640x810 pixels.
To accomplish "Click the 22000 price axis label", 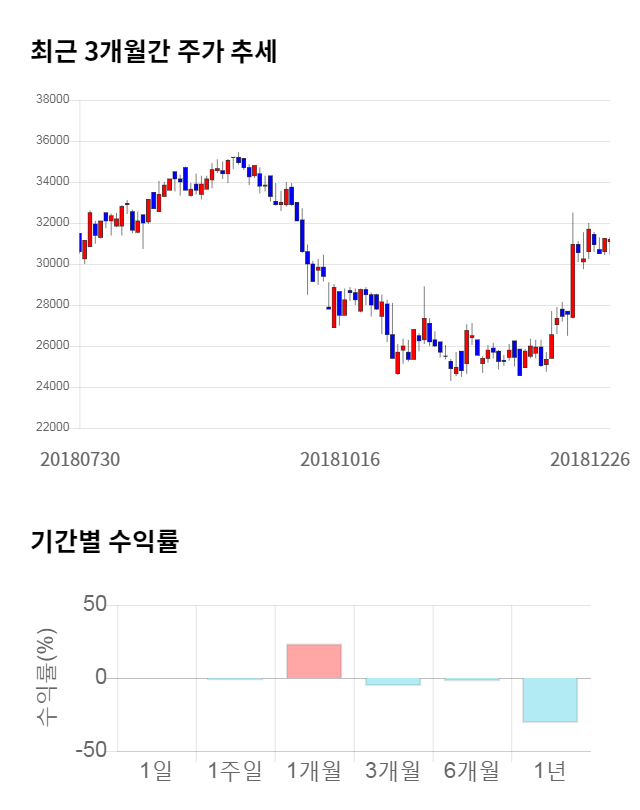I will click(52, 428).
